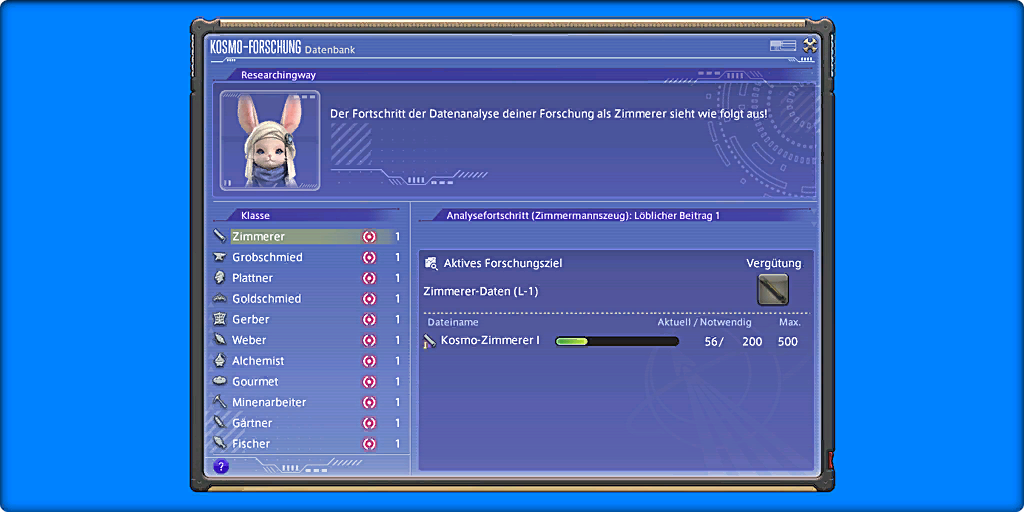This screenshot has height=512, width=1024.
Task: Click the crossed-tools icon in the title bar
Action: tap(810, 46)
